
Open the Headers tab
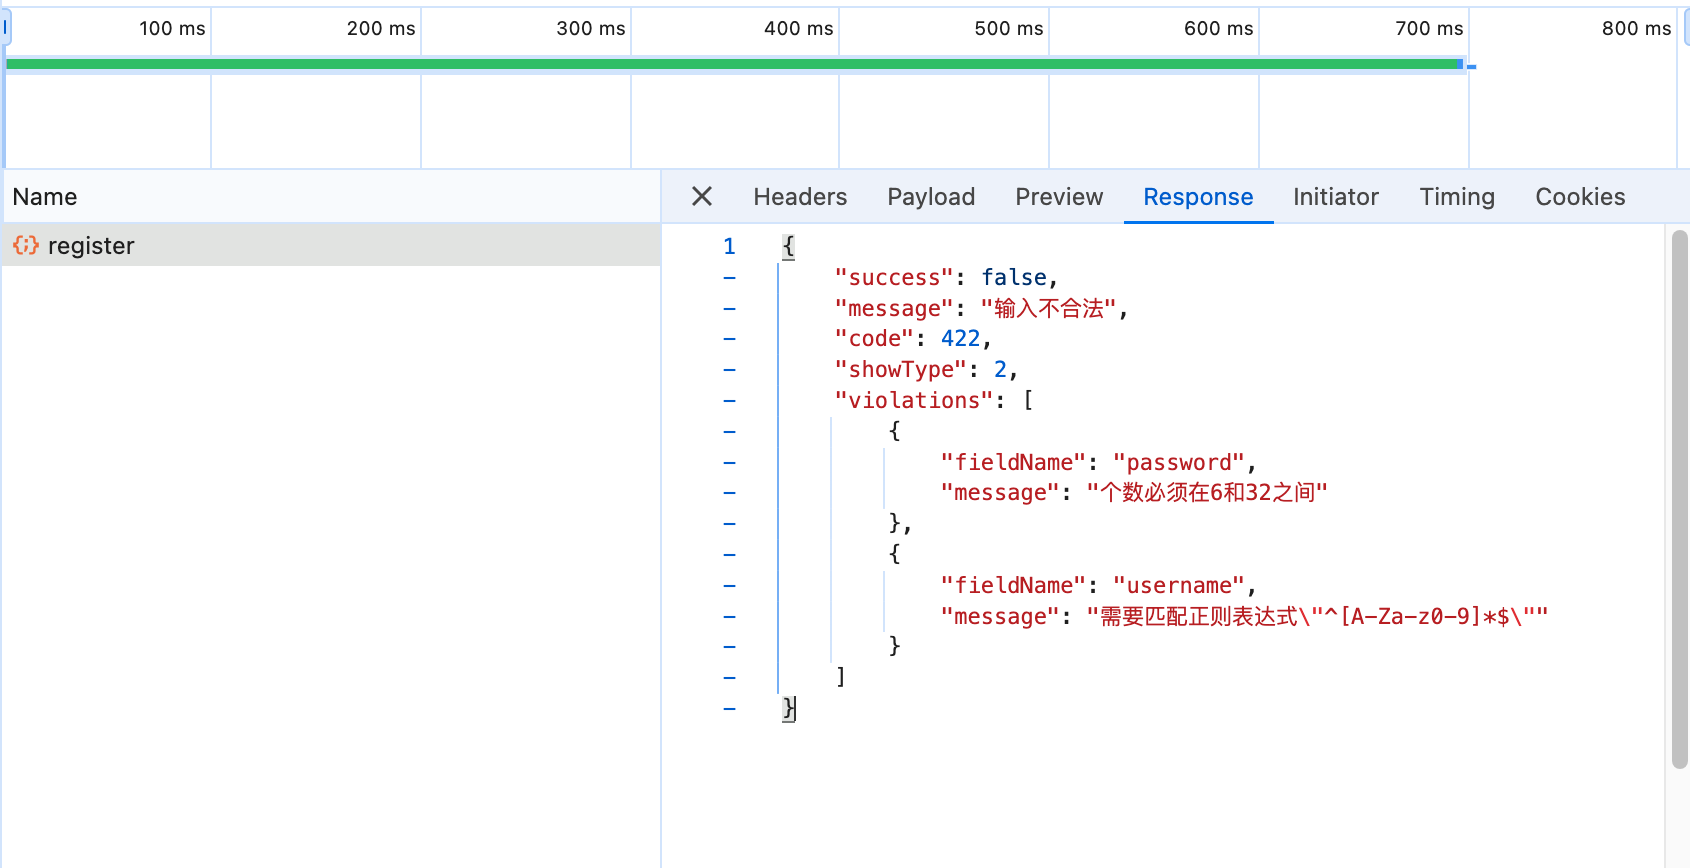799,197
